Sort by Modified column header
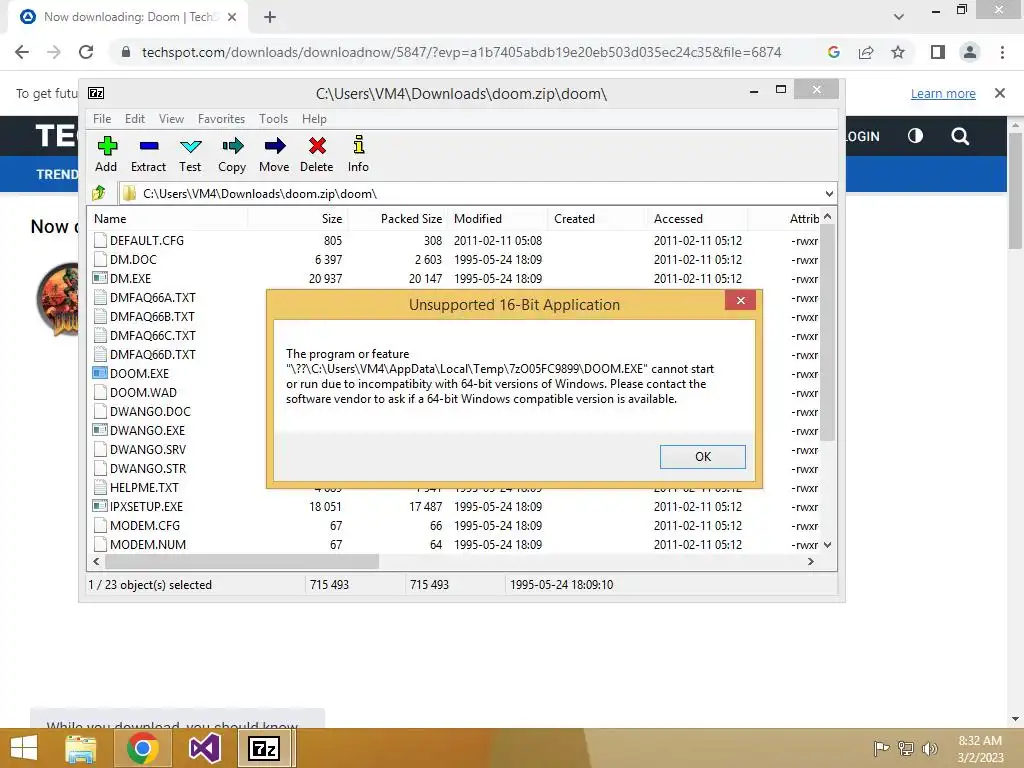1024x768 pixels. 498,219
